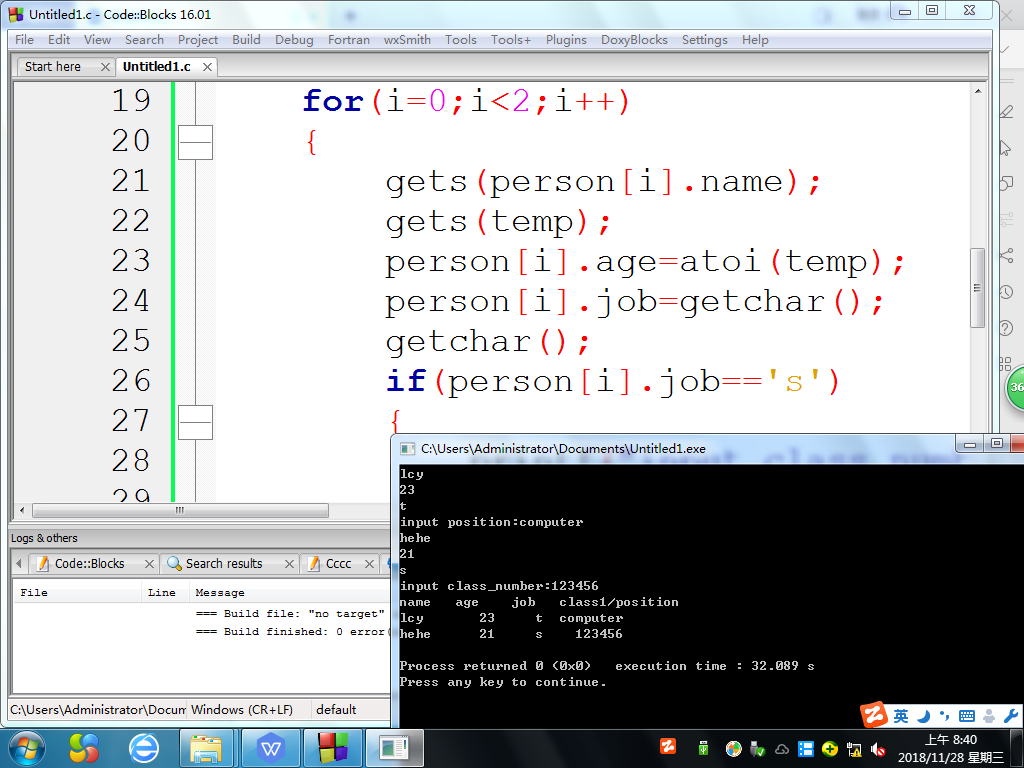Open the Debug menu
Screen dimensions: 1024x768
pyautogui.click(x=294, y=40)
